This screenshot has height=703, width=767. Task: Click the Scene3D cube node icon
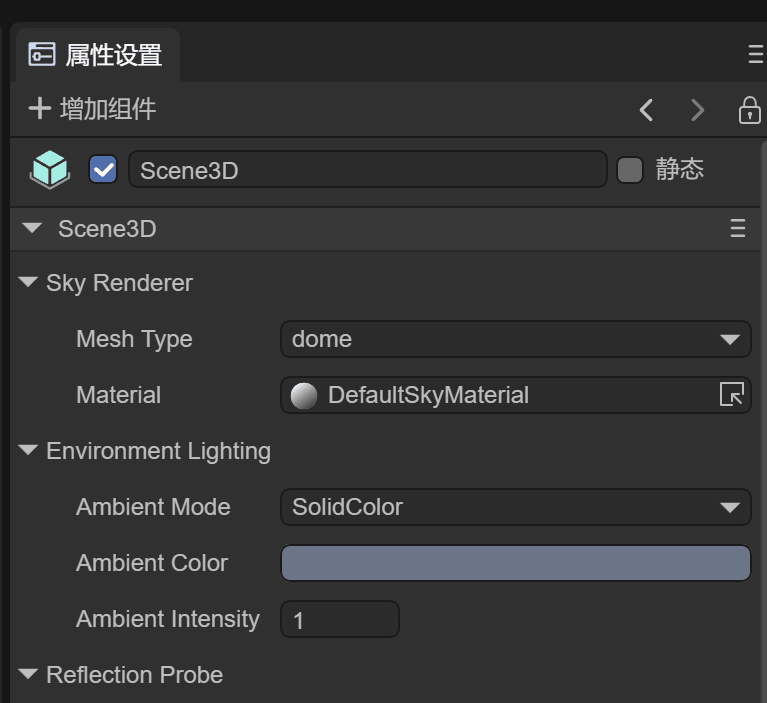(50, 170)
